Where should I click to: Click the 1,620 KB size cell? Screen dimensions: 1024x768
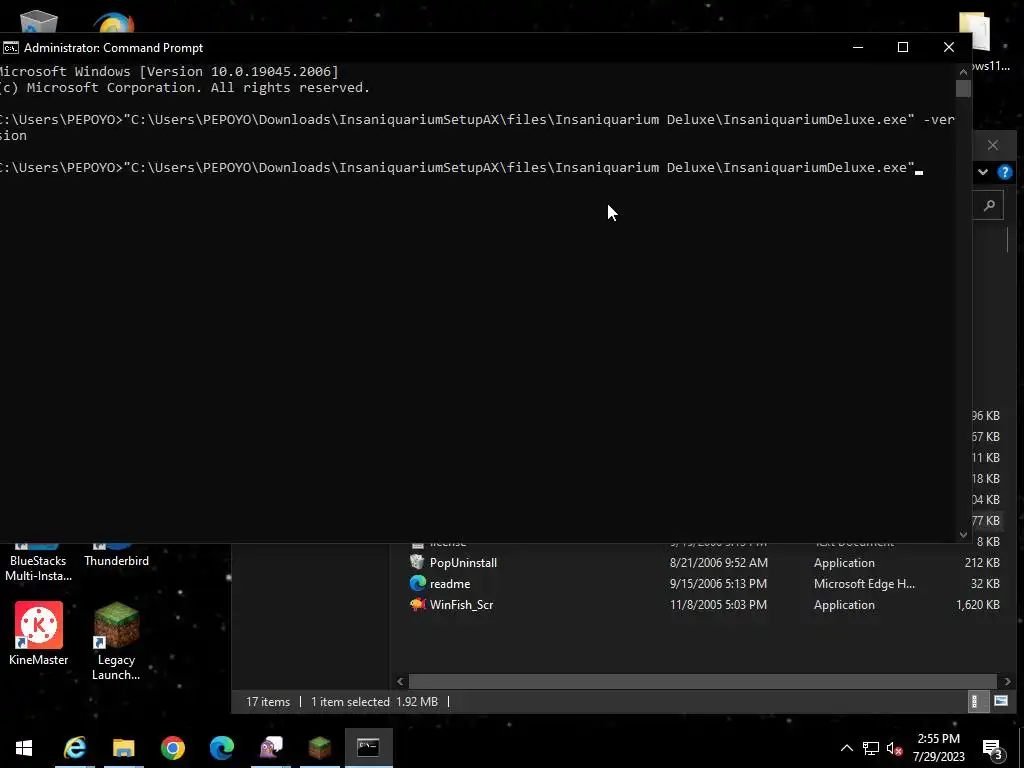[x=978, y=604]
